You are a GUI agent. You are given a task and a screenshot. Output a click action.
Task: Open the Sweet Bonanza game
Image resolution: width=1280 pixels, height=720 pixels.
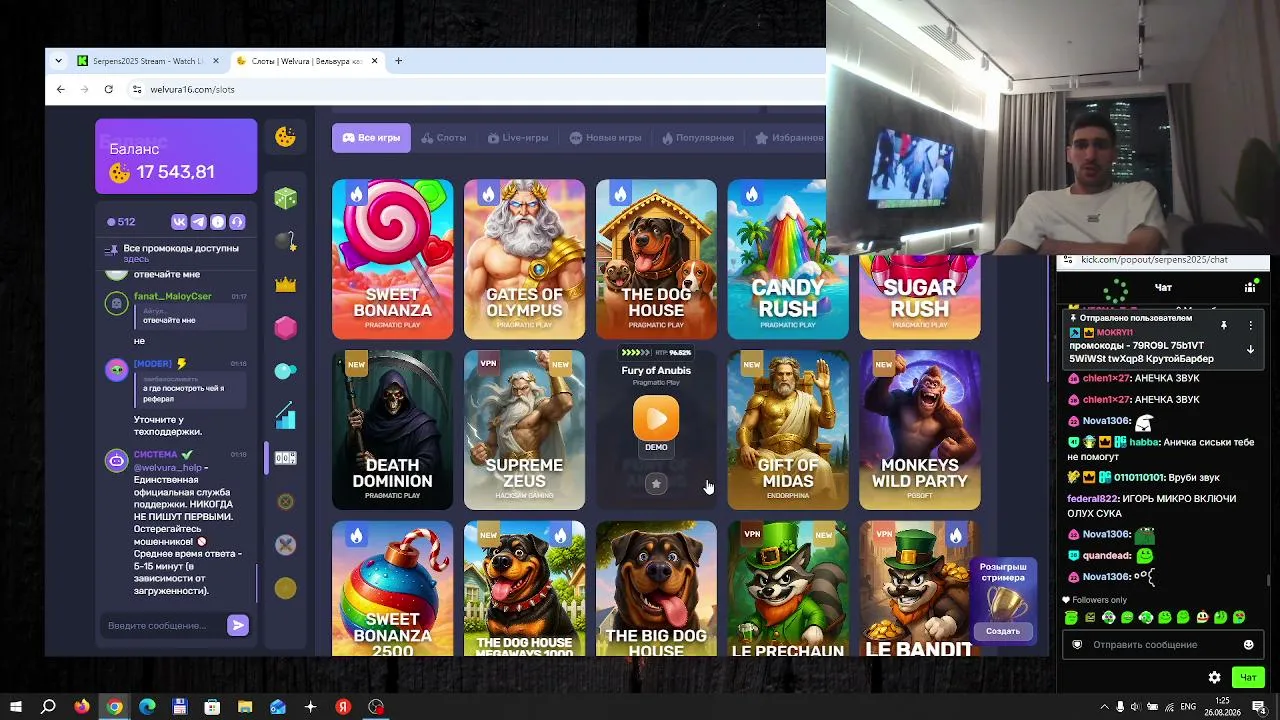(x=392, y=259)
